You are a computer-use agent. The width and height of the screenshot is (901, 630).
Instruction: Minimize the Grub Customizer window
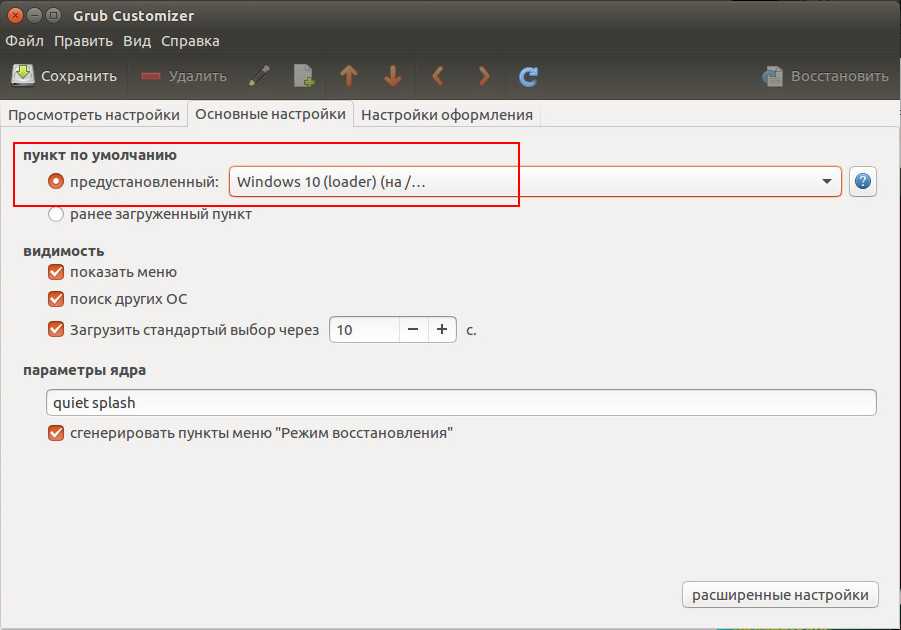(34, 16)
